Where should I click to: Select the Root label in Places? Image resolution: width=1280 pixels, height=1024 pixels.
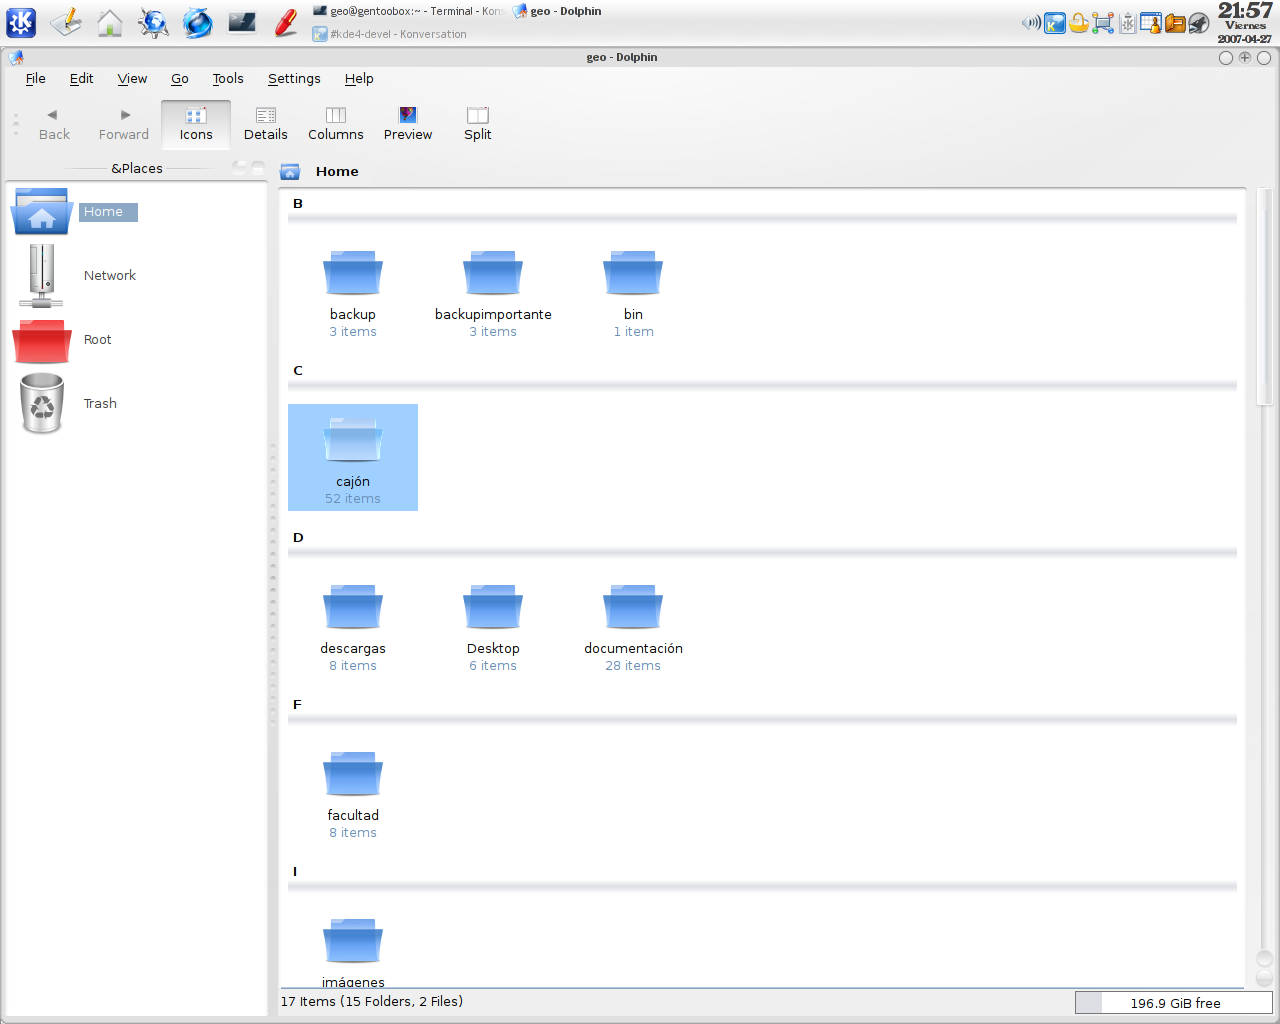point(98,340)
